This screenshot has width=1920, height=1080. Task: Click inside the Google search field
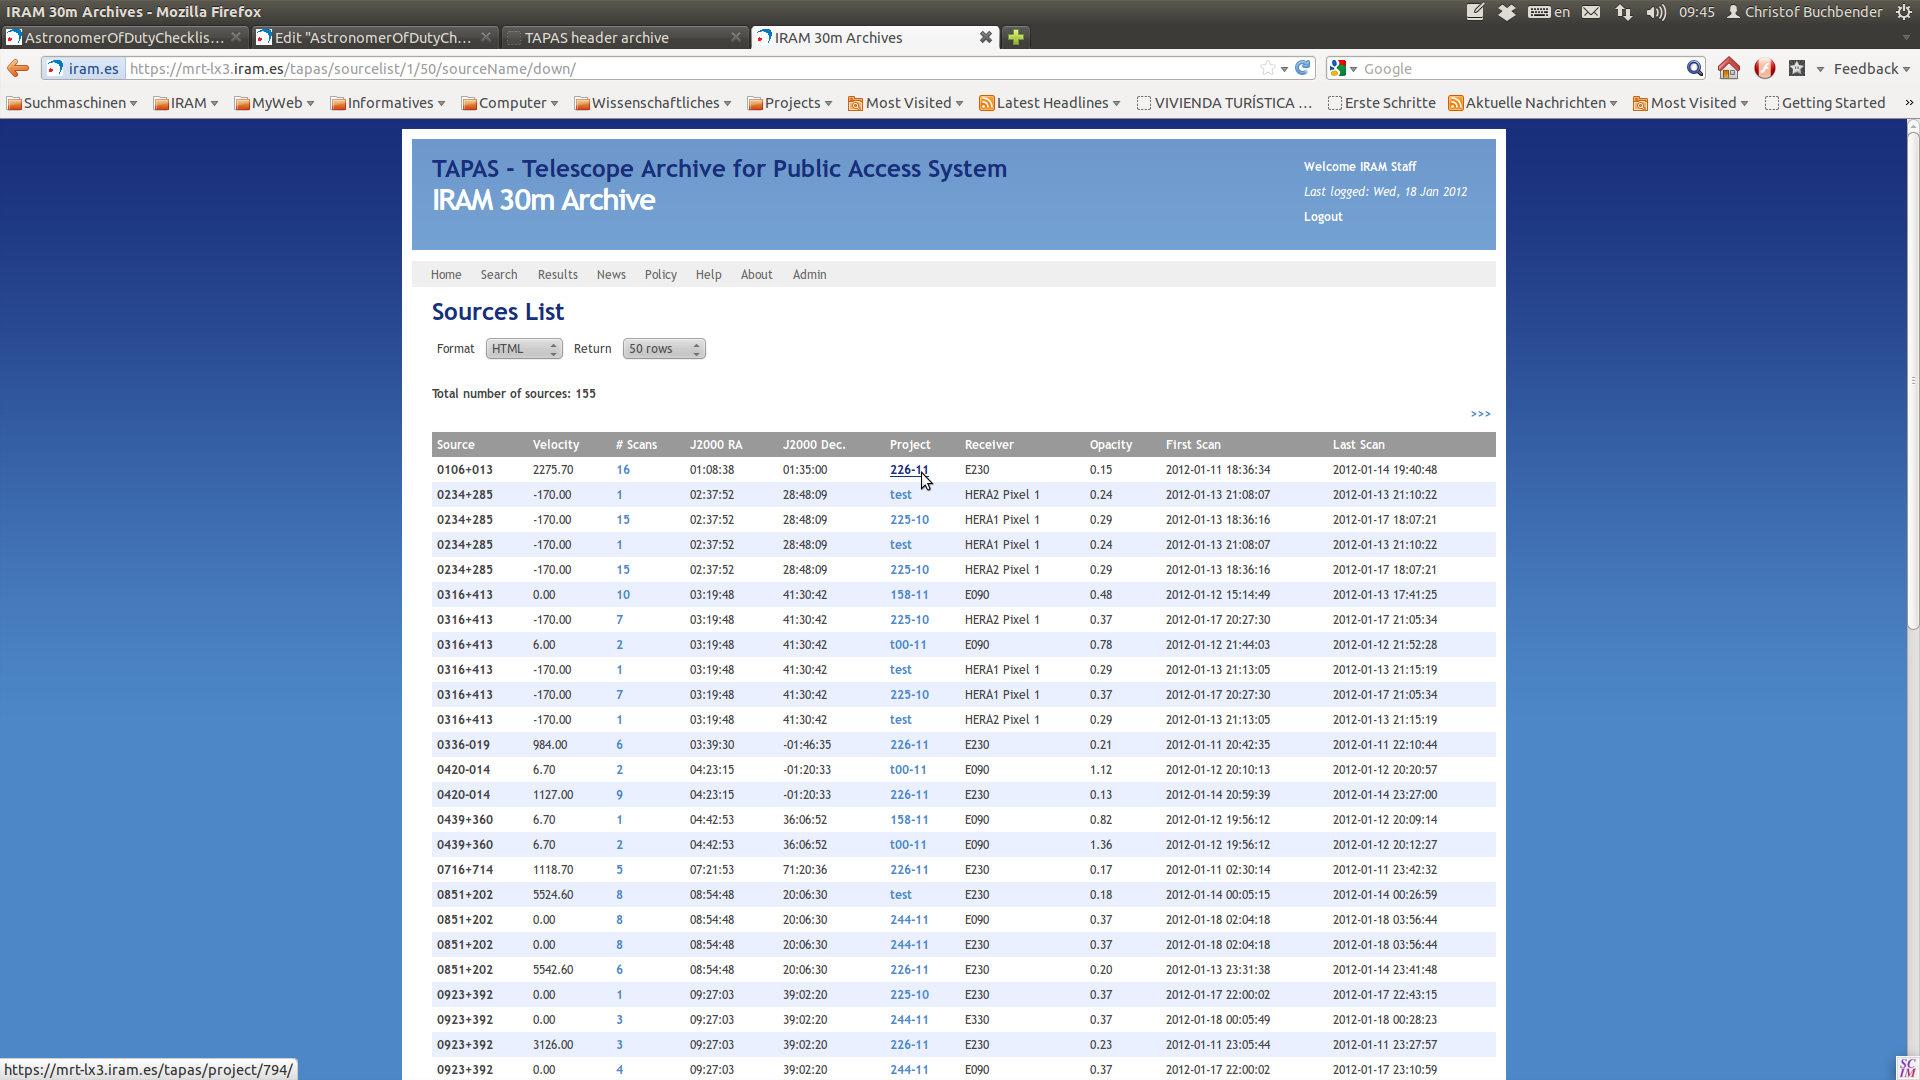coord(1520,68)
